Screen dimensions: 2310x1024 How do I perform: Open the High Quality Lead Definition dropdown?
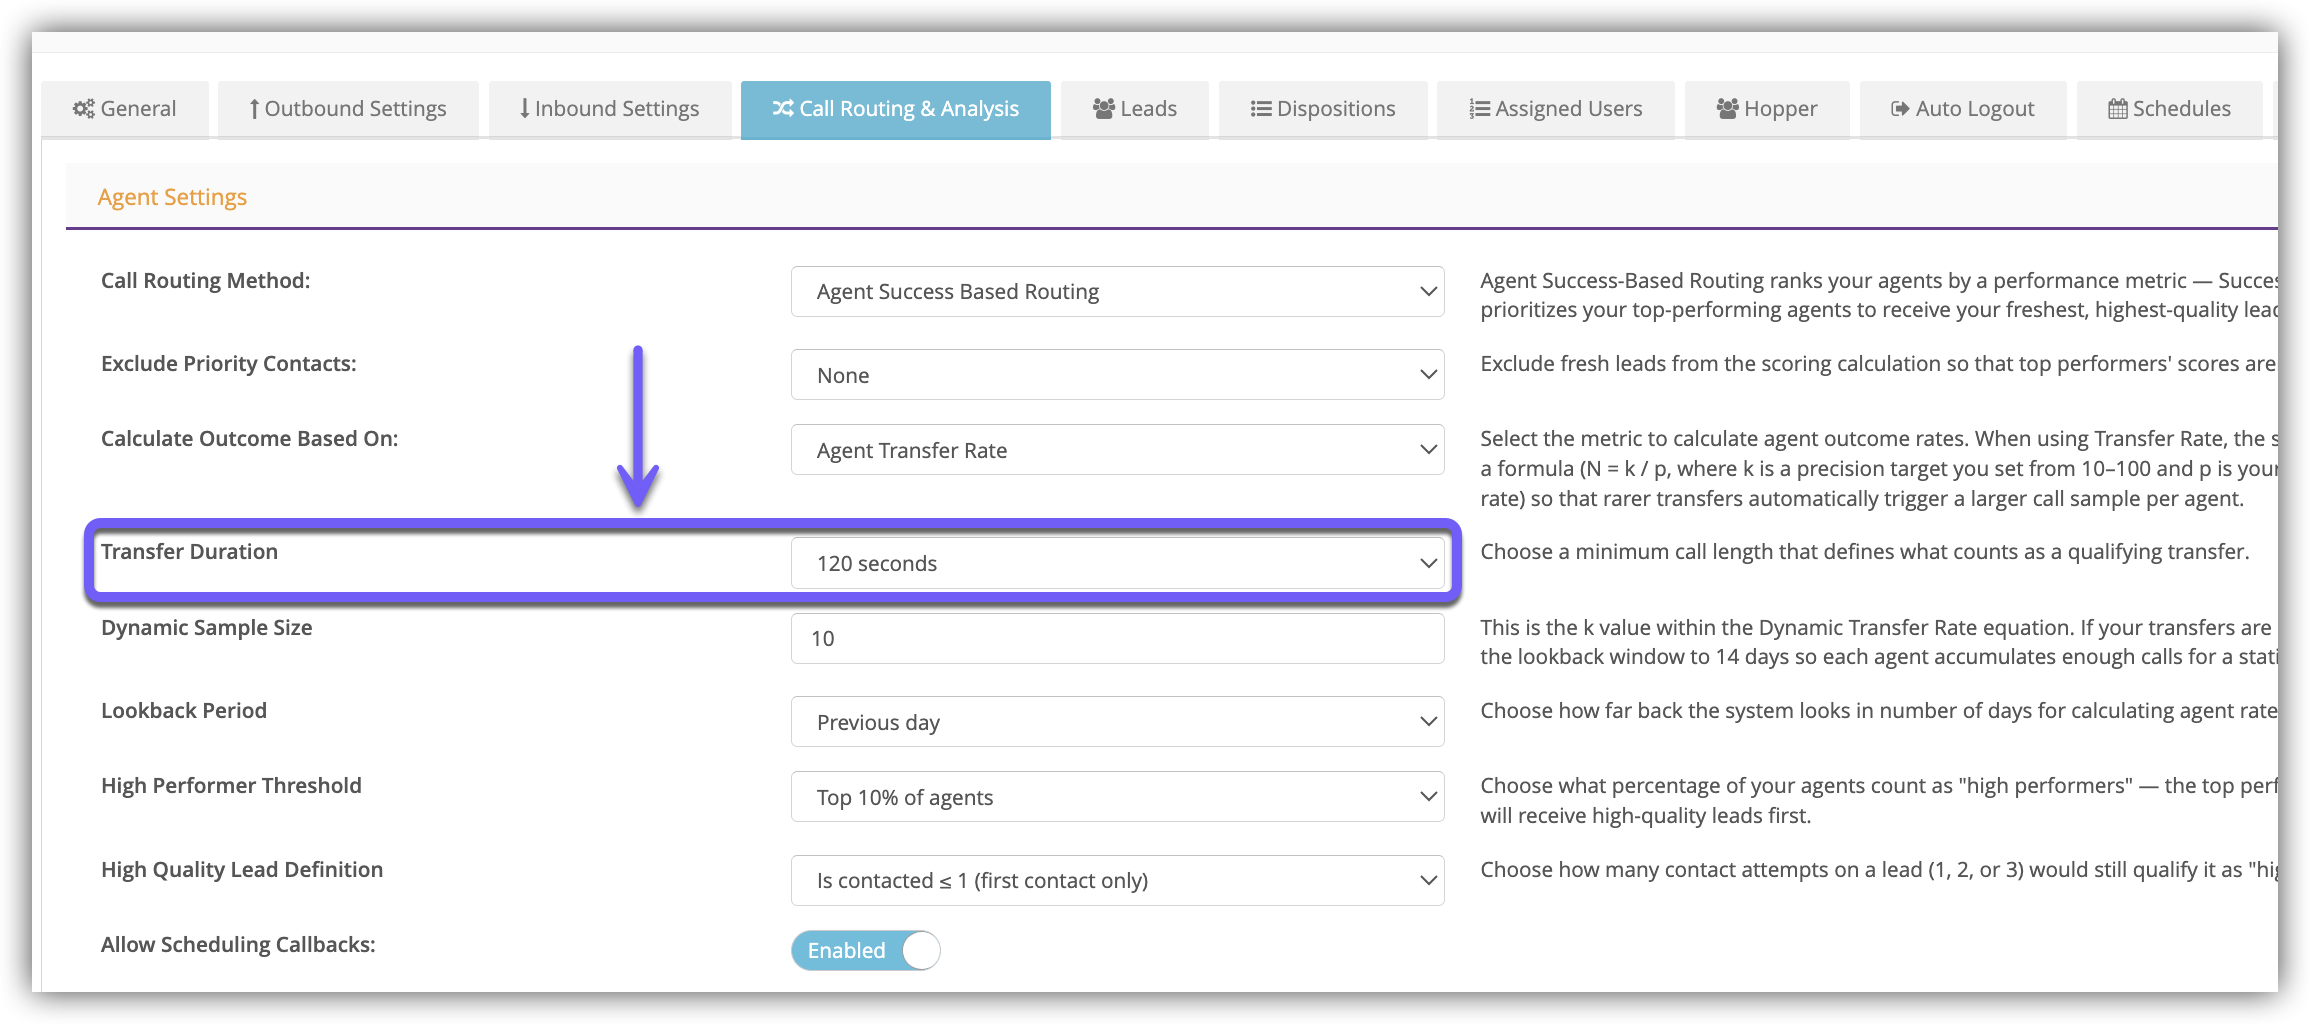coord(1117,880)
